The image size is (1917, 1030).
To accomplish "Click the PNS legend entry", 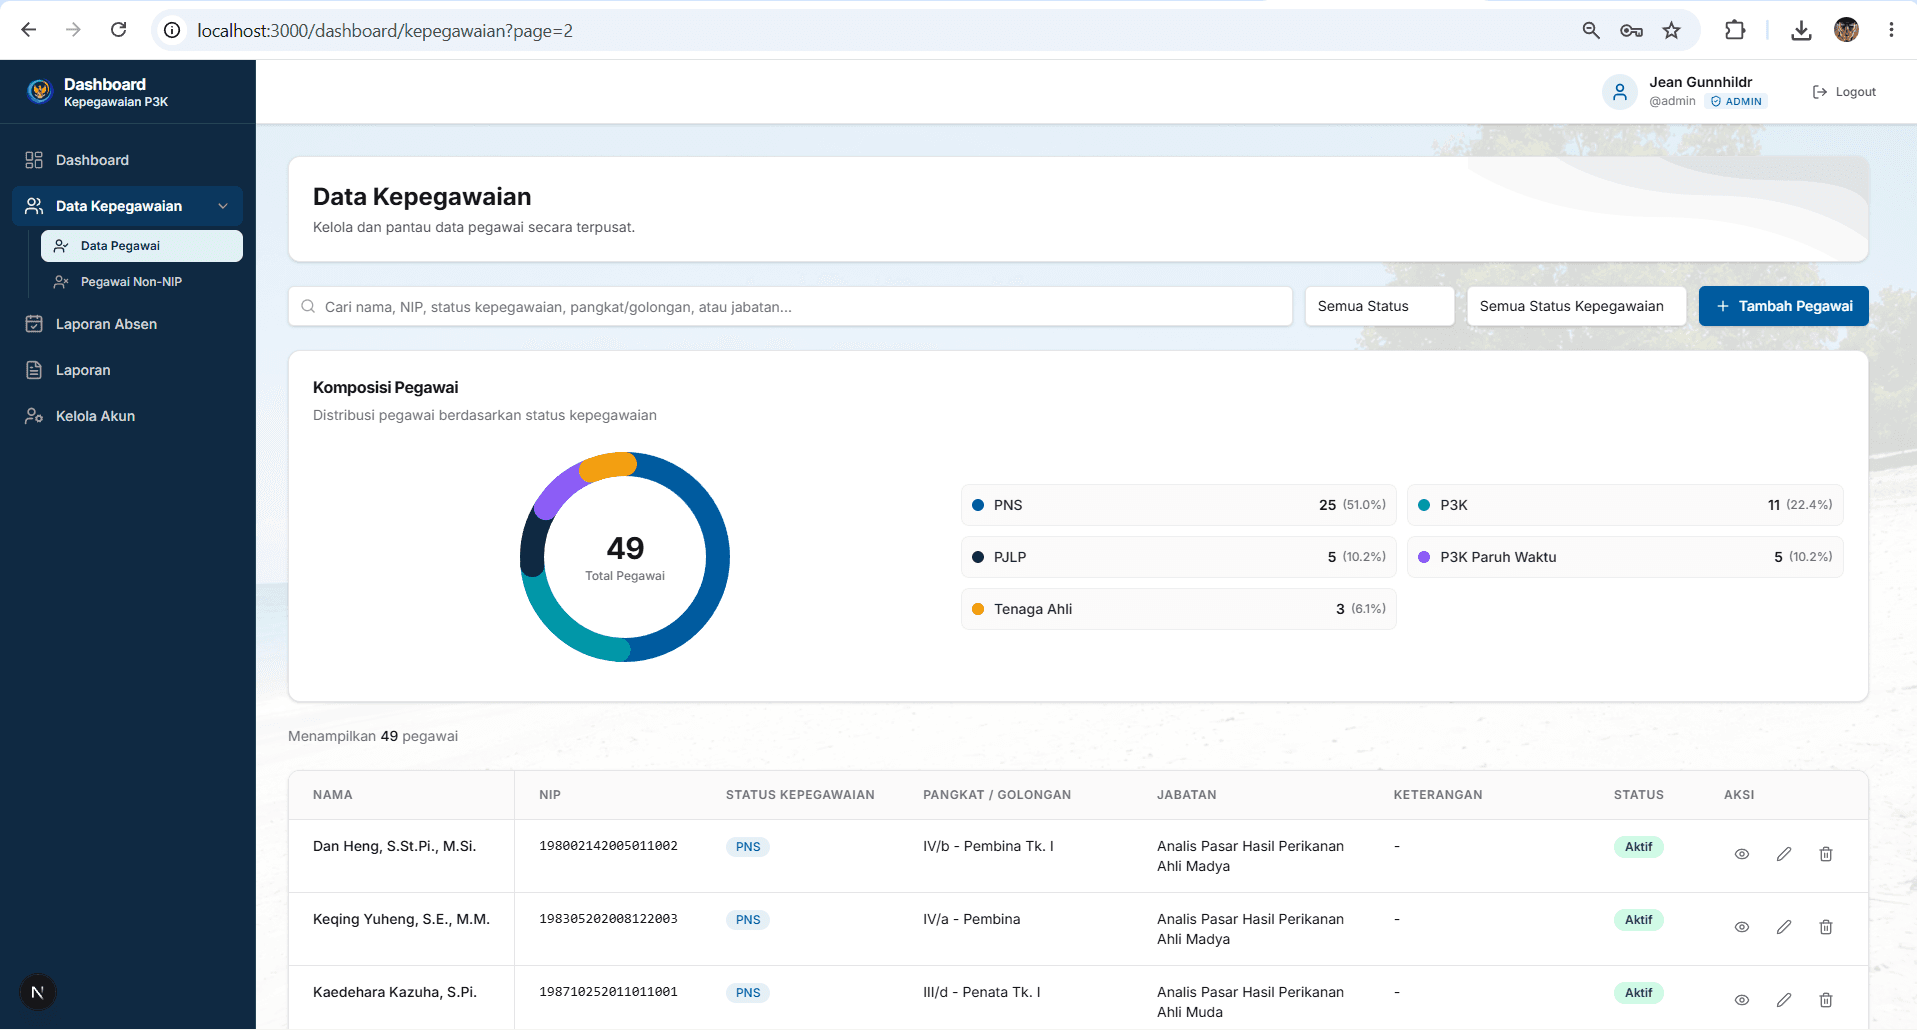I will pyautogui.click(x=1178, y=505).
